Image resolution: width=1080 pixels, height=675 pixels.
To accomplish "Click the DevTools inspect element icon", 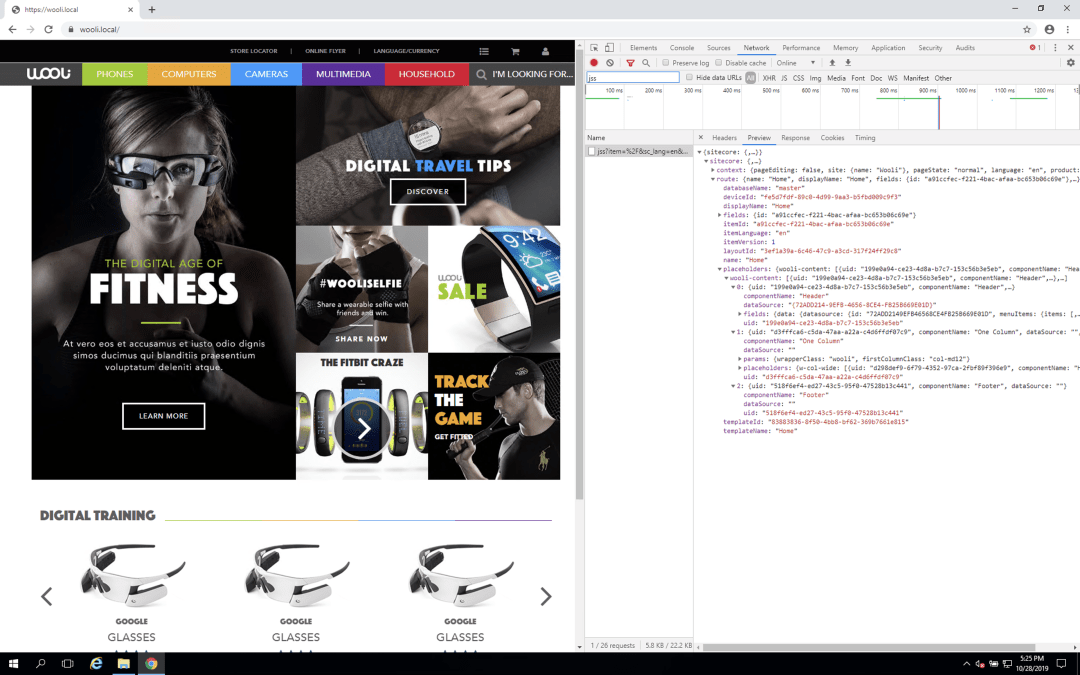I will (x=594, y=48).
